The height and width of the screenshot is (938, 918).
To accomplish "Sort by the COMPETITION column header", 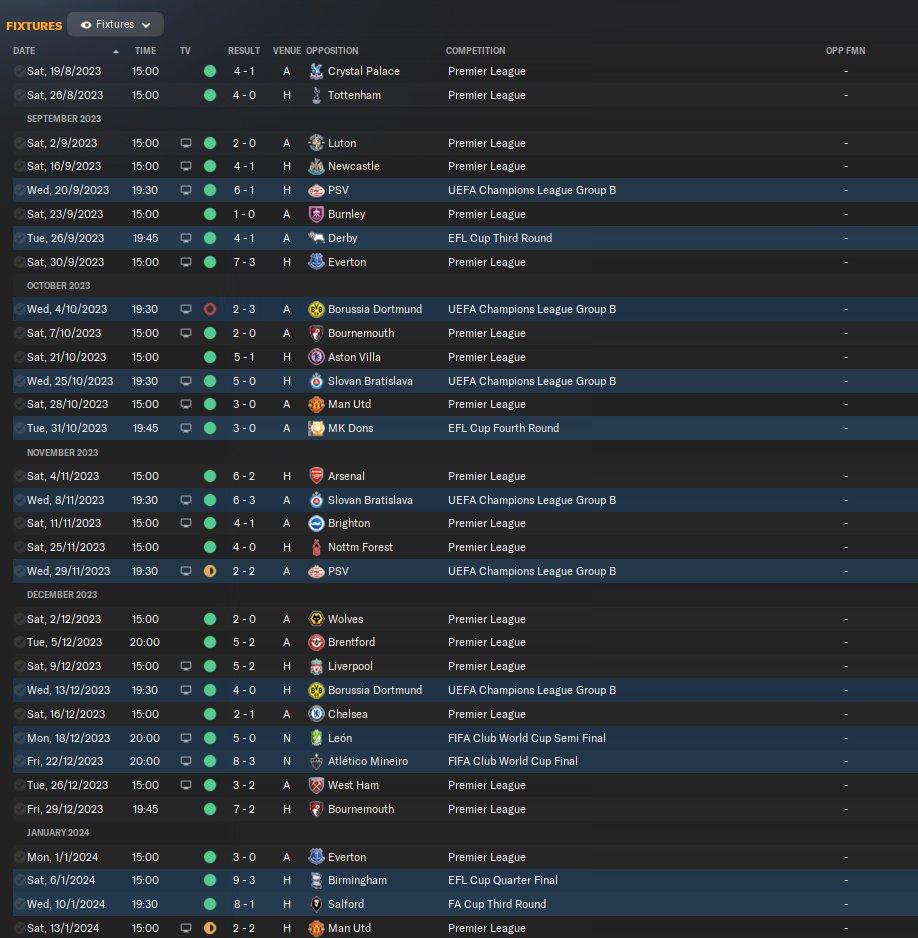I will pos(475,51).
